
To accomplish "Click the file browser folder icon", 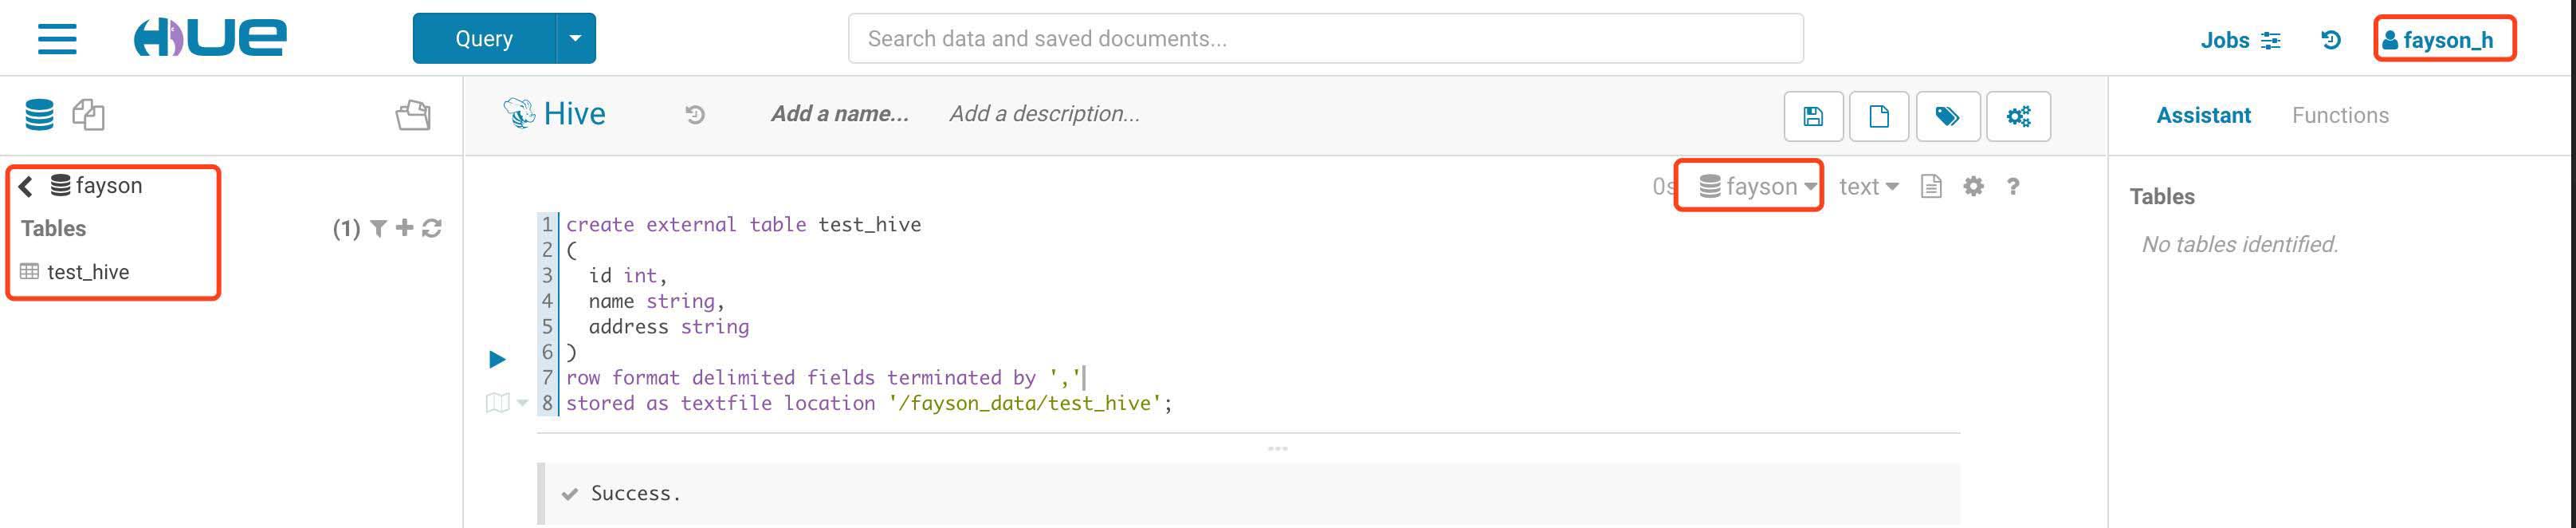I will click(x=413, y=115).
